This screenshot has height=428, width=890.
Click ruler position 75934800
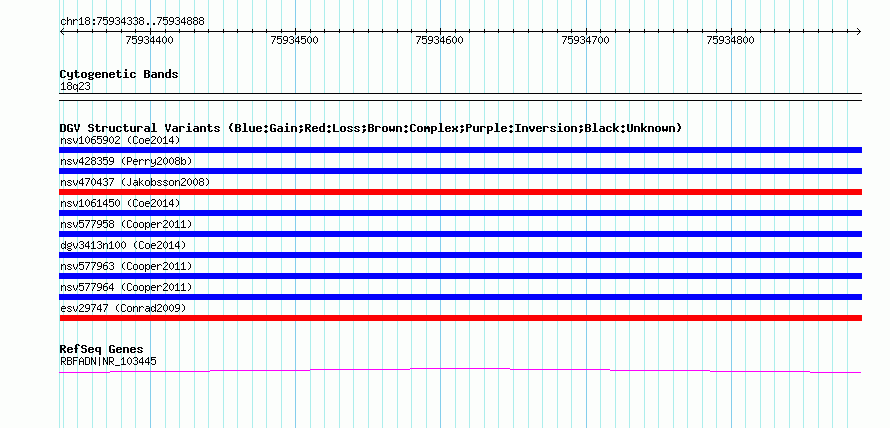click(x=731, y=40)
